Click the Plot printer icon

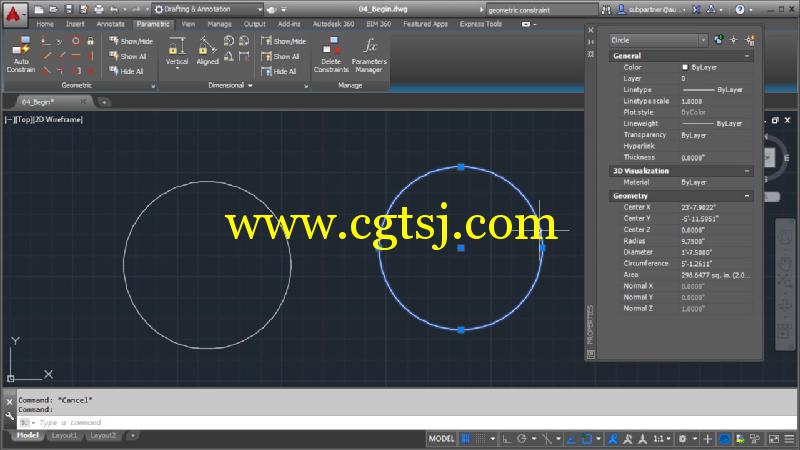pos(98,9)
